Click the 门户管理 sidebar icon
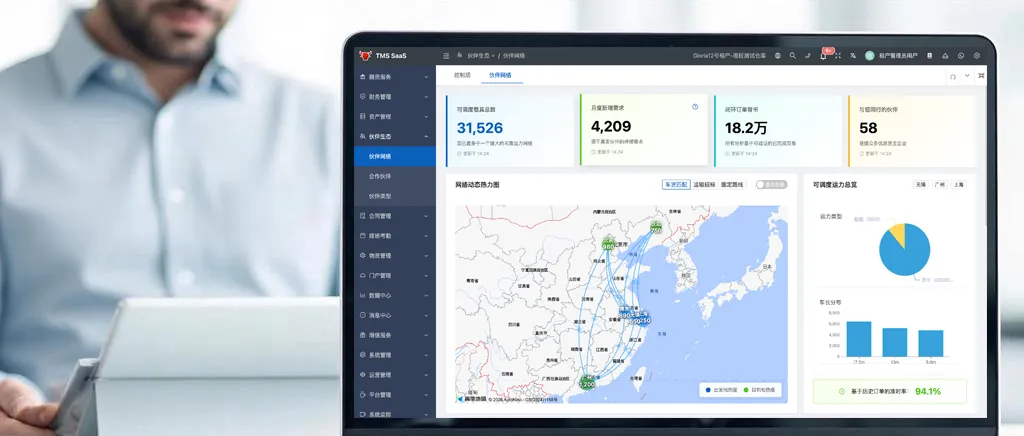Viewport: 1024px width, 436px height. point(363,275)
